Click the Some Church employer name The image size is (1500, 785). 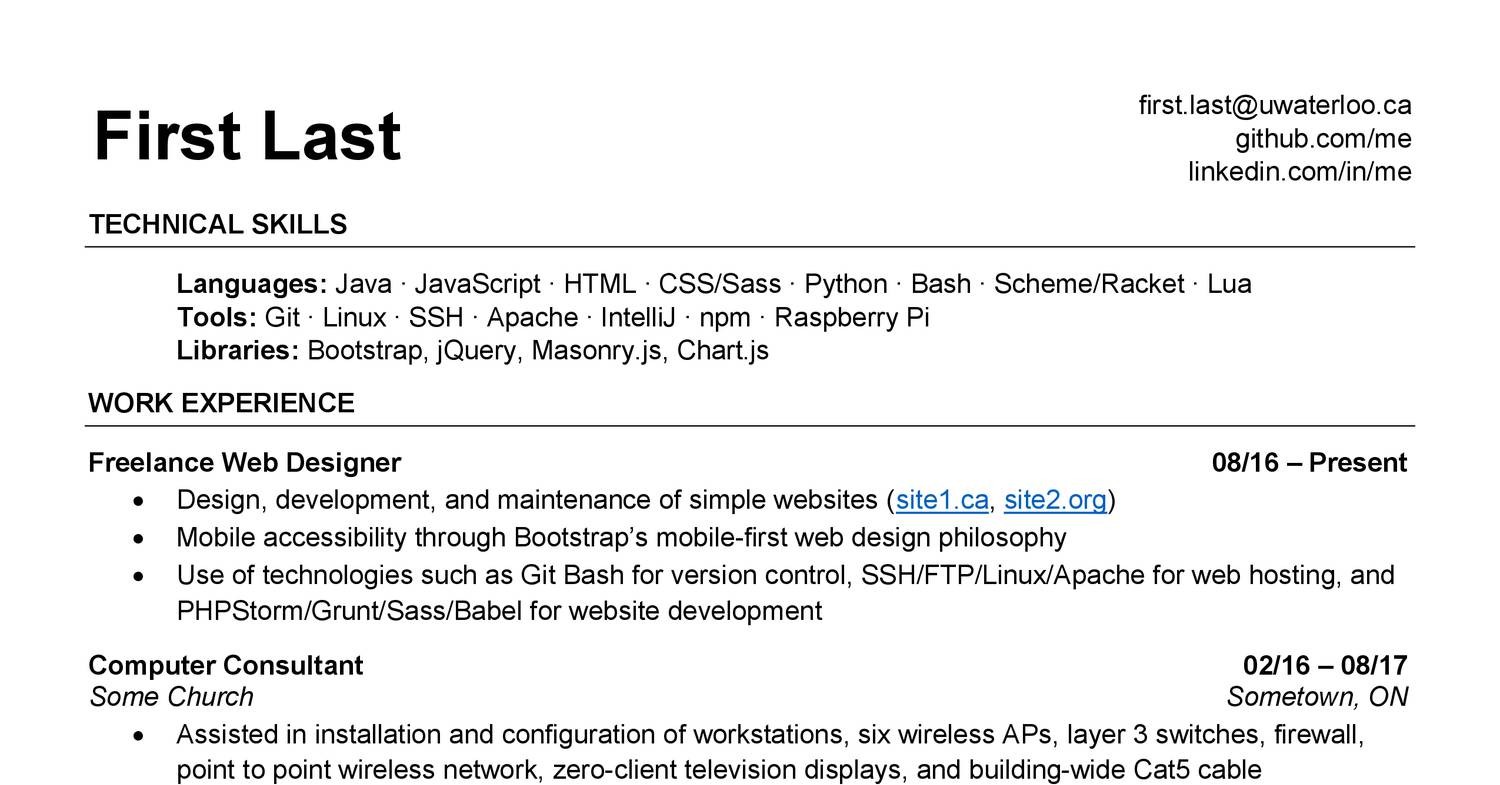(x=171, y=696)
